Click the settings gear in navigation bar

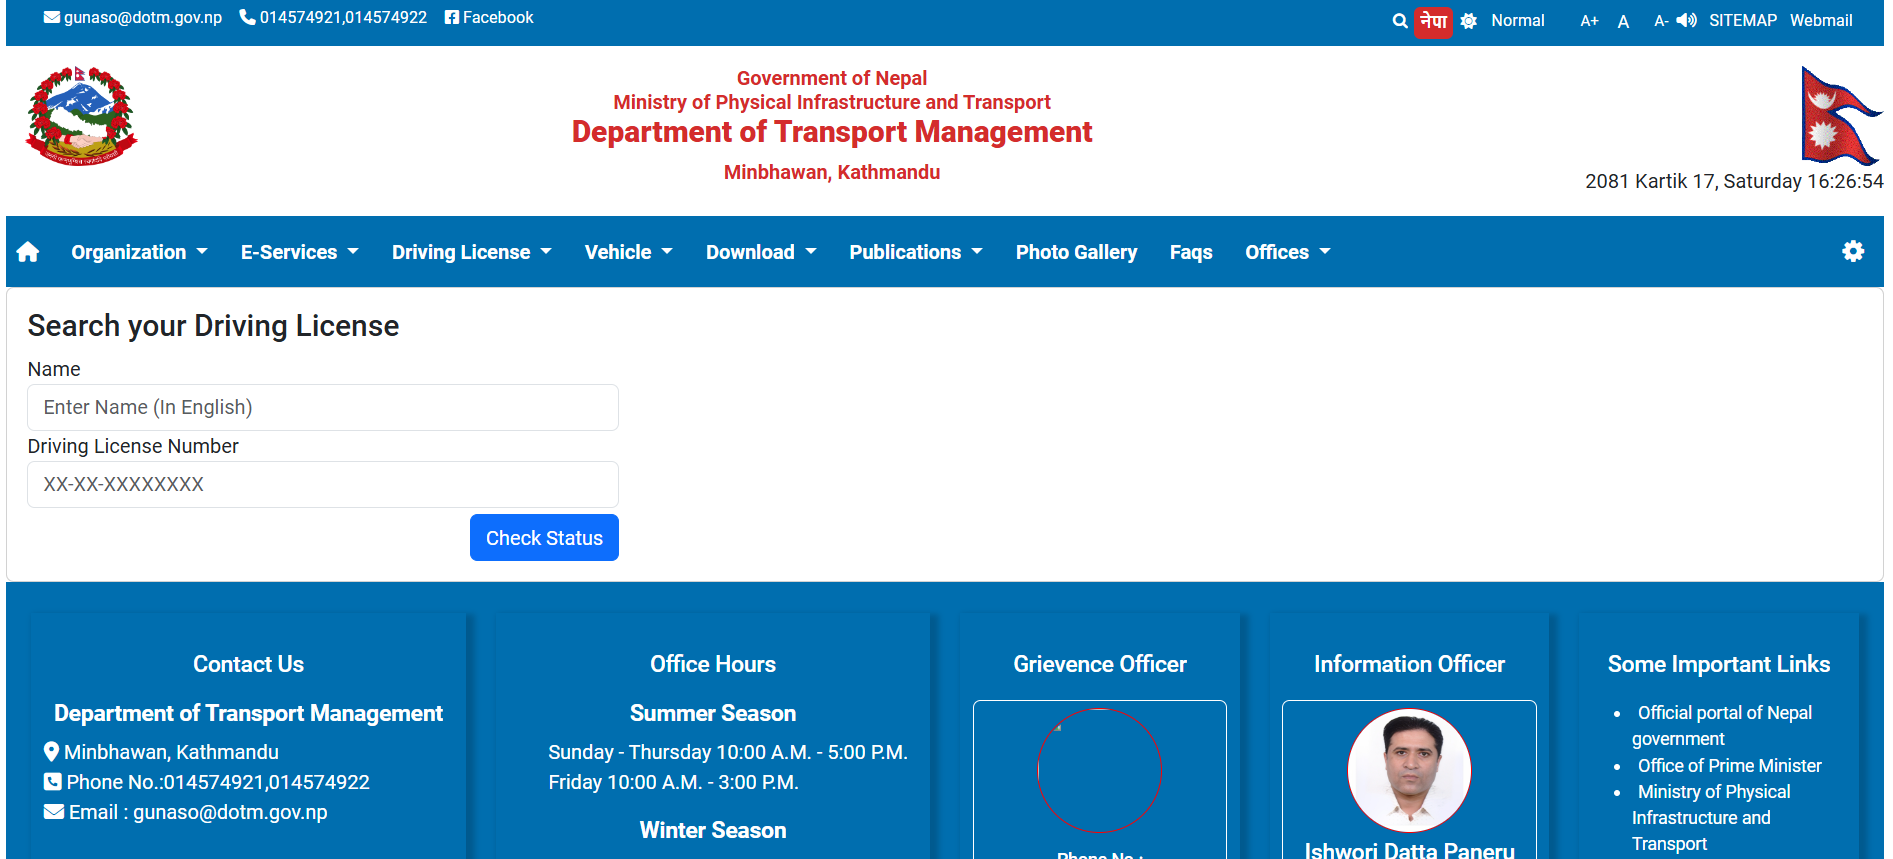(1853, 252)
